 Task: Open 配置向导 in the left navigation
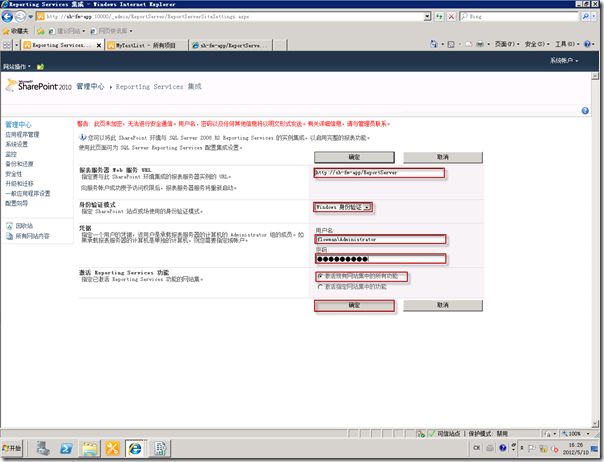coord(16,203)
